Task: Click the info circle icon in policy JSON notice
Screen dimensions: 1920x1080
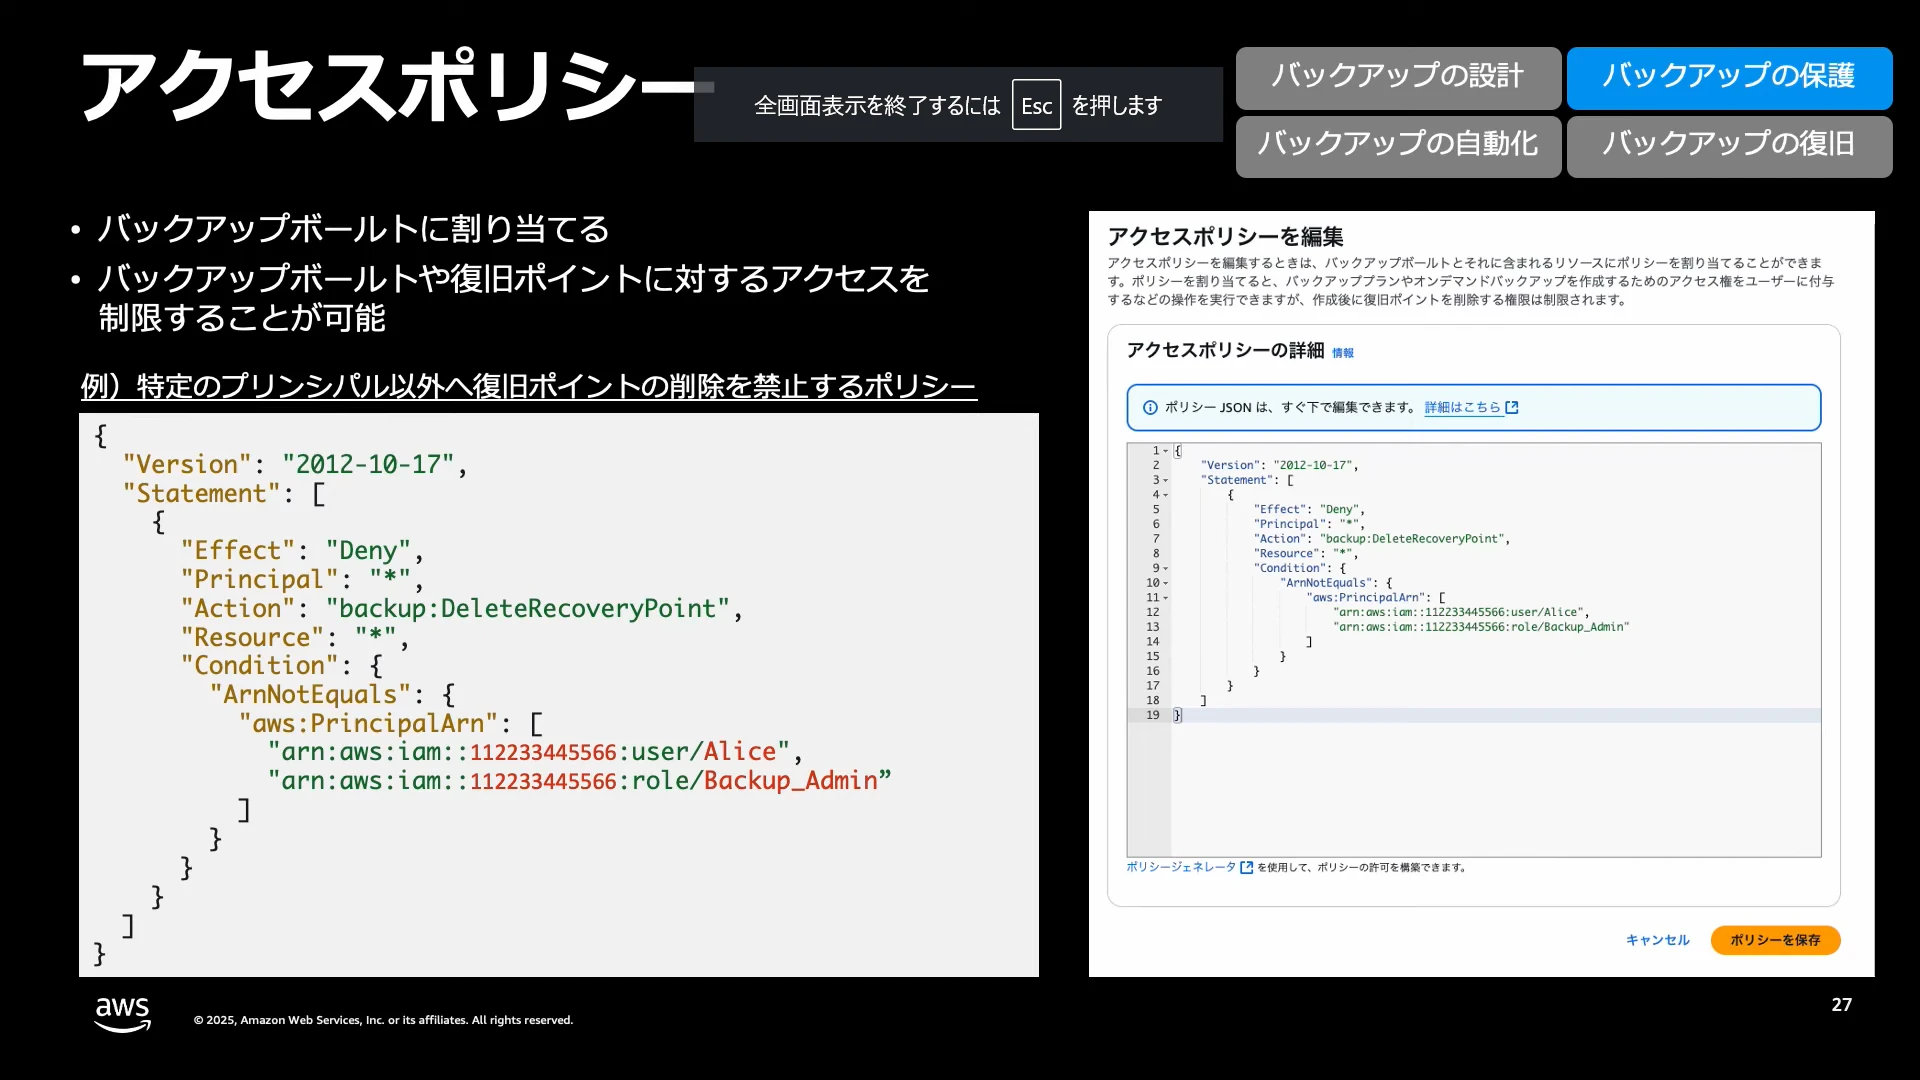Action: [x=1150, y=408]
